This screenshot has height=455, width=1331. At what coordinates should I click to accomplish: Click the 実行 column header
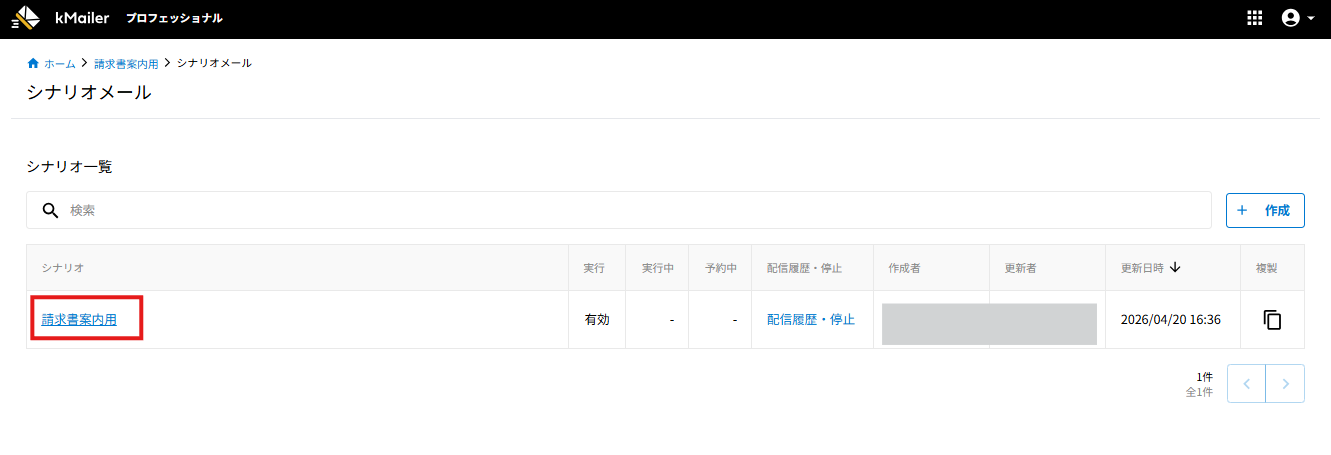(x=594, y=268)
